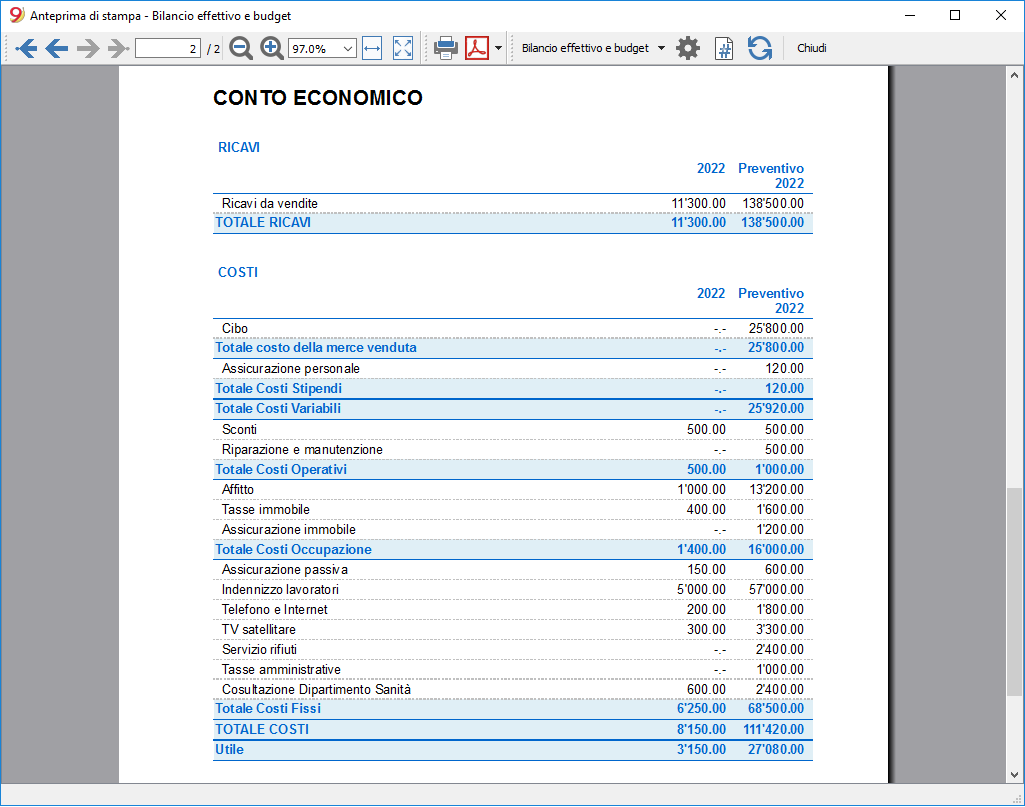
Task: Open the 97.0% zoom level dropdown
Action: click(x=322, y=48)
